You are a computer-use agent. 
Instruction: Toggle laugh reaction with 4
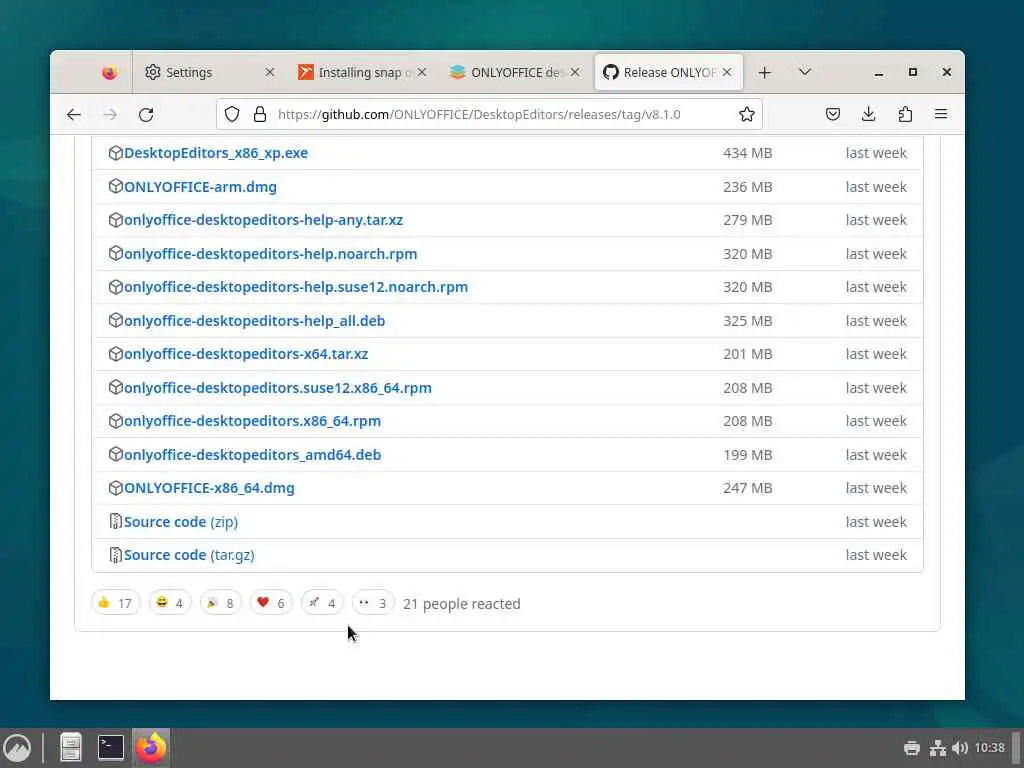[x=170, y=603]
